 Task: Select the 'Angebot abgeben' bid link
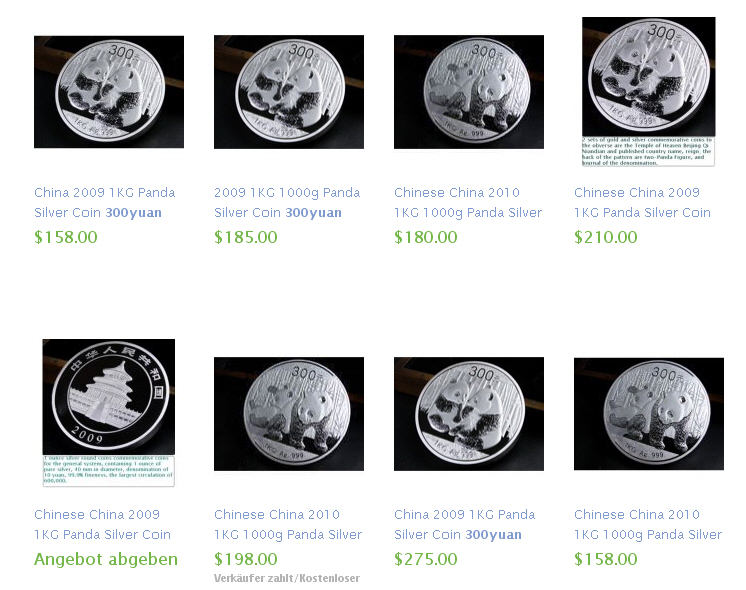106,559
